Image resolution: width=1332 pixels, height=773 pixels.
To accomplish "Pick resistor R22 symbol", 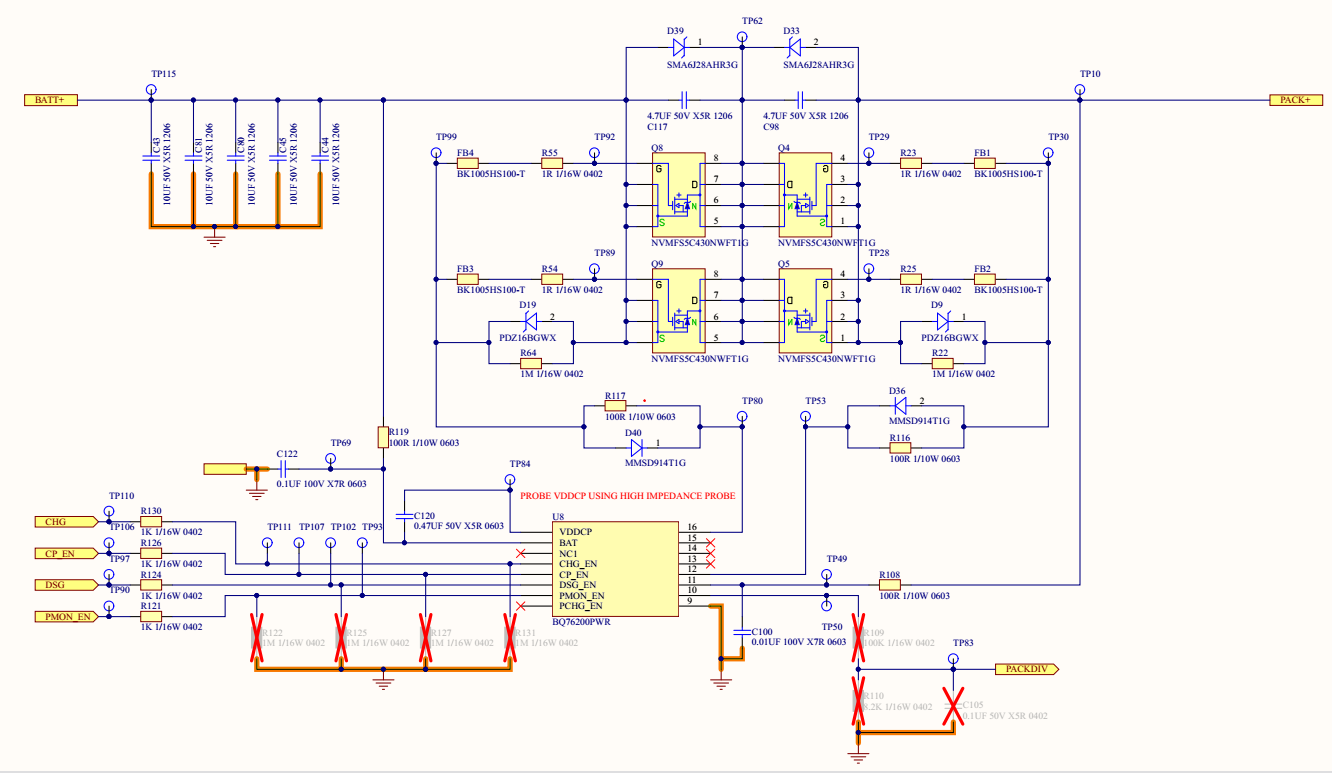I will [942, 363].
